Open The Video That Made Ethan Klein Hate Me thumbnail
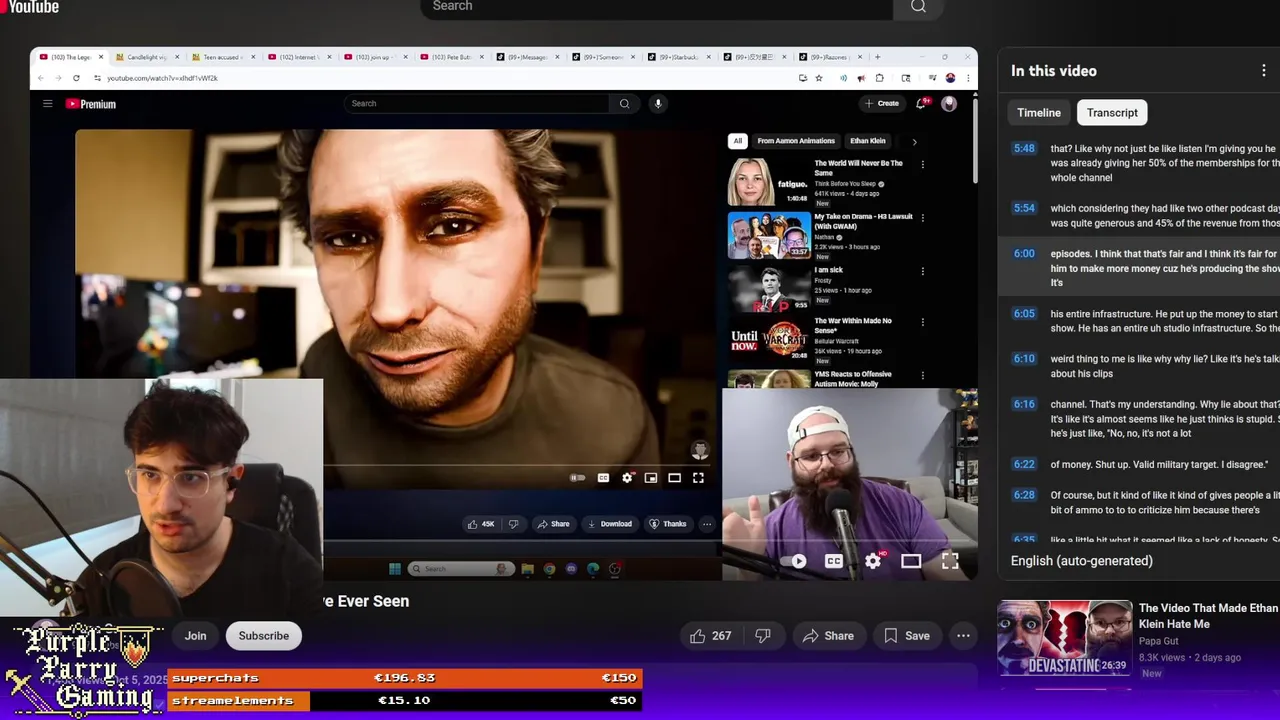Image resolution: width=1280 pixels, height=720 pixels. (1064, 638)
